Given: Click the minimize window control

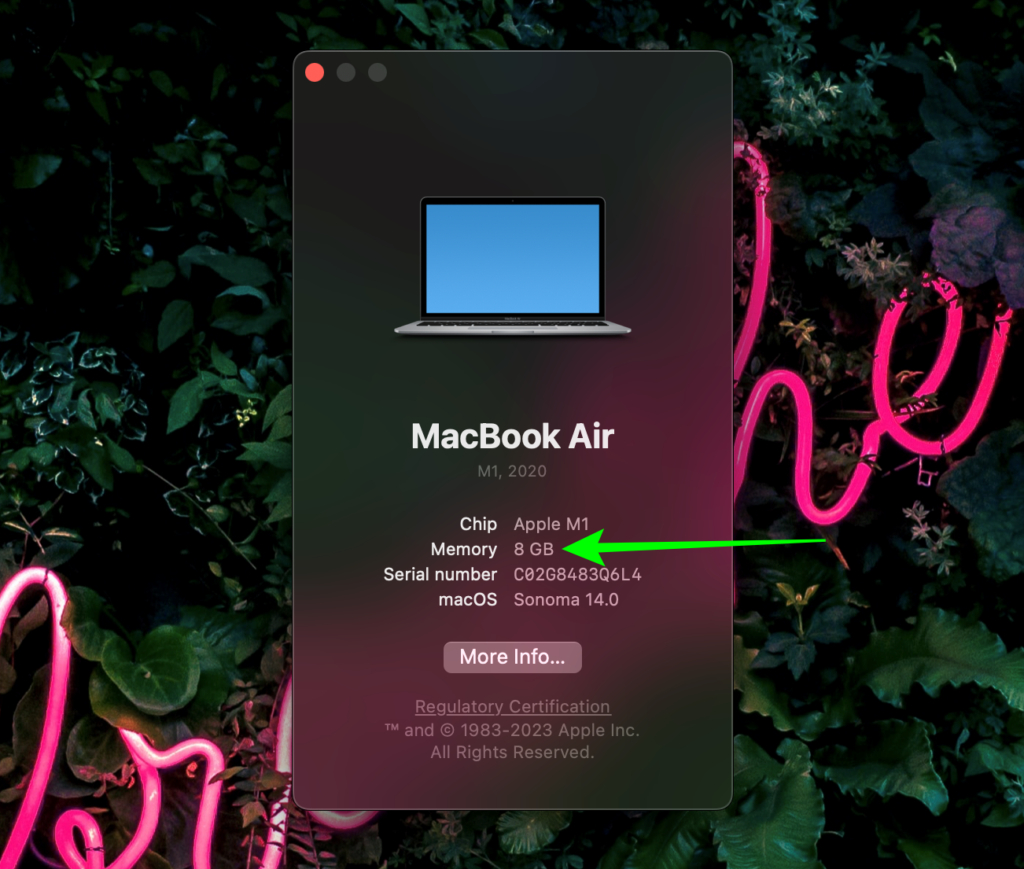Looking at the screenshot, I should tap(345, 72).
